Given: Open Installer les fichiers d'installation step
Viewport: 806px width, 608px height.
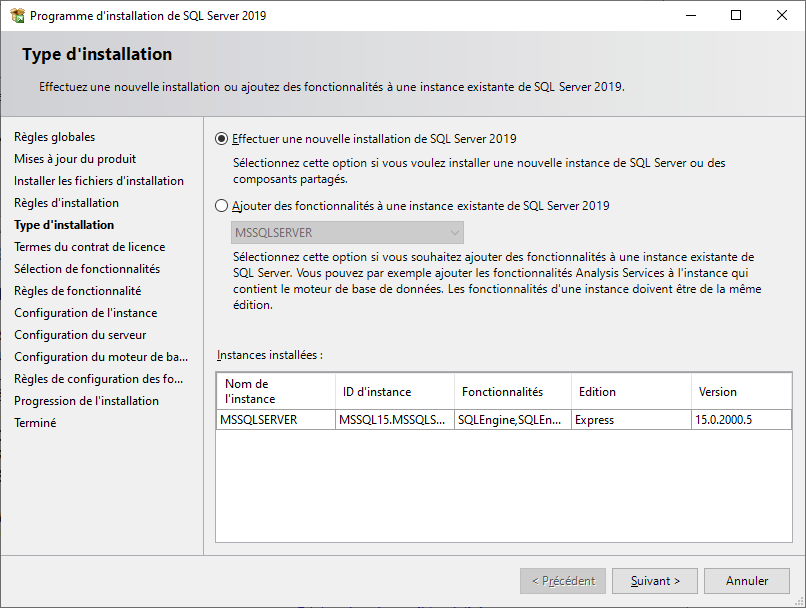Looking at the screenshot, I should click(99, 181).
